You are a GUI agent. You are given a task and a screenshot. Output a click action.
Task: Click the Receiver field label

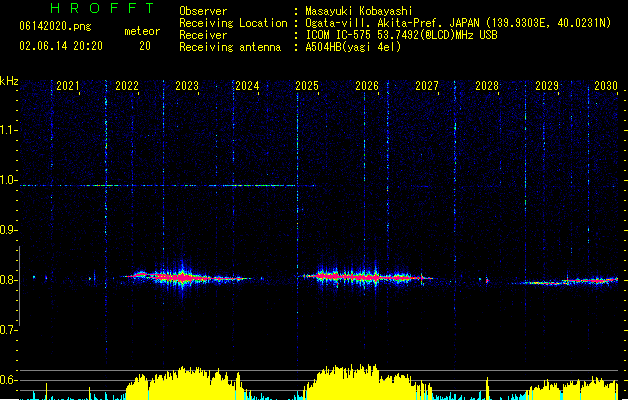203,35
